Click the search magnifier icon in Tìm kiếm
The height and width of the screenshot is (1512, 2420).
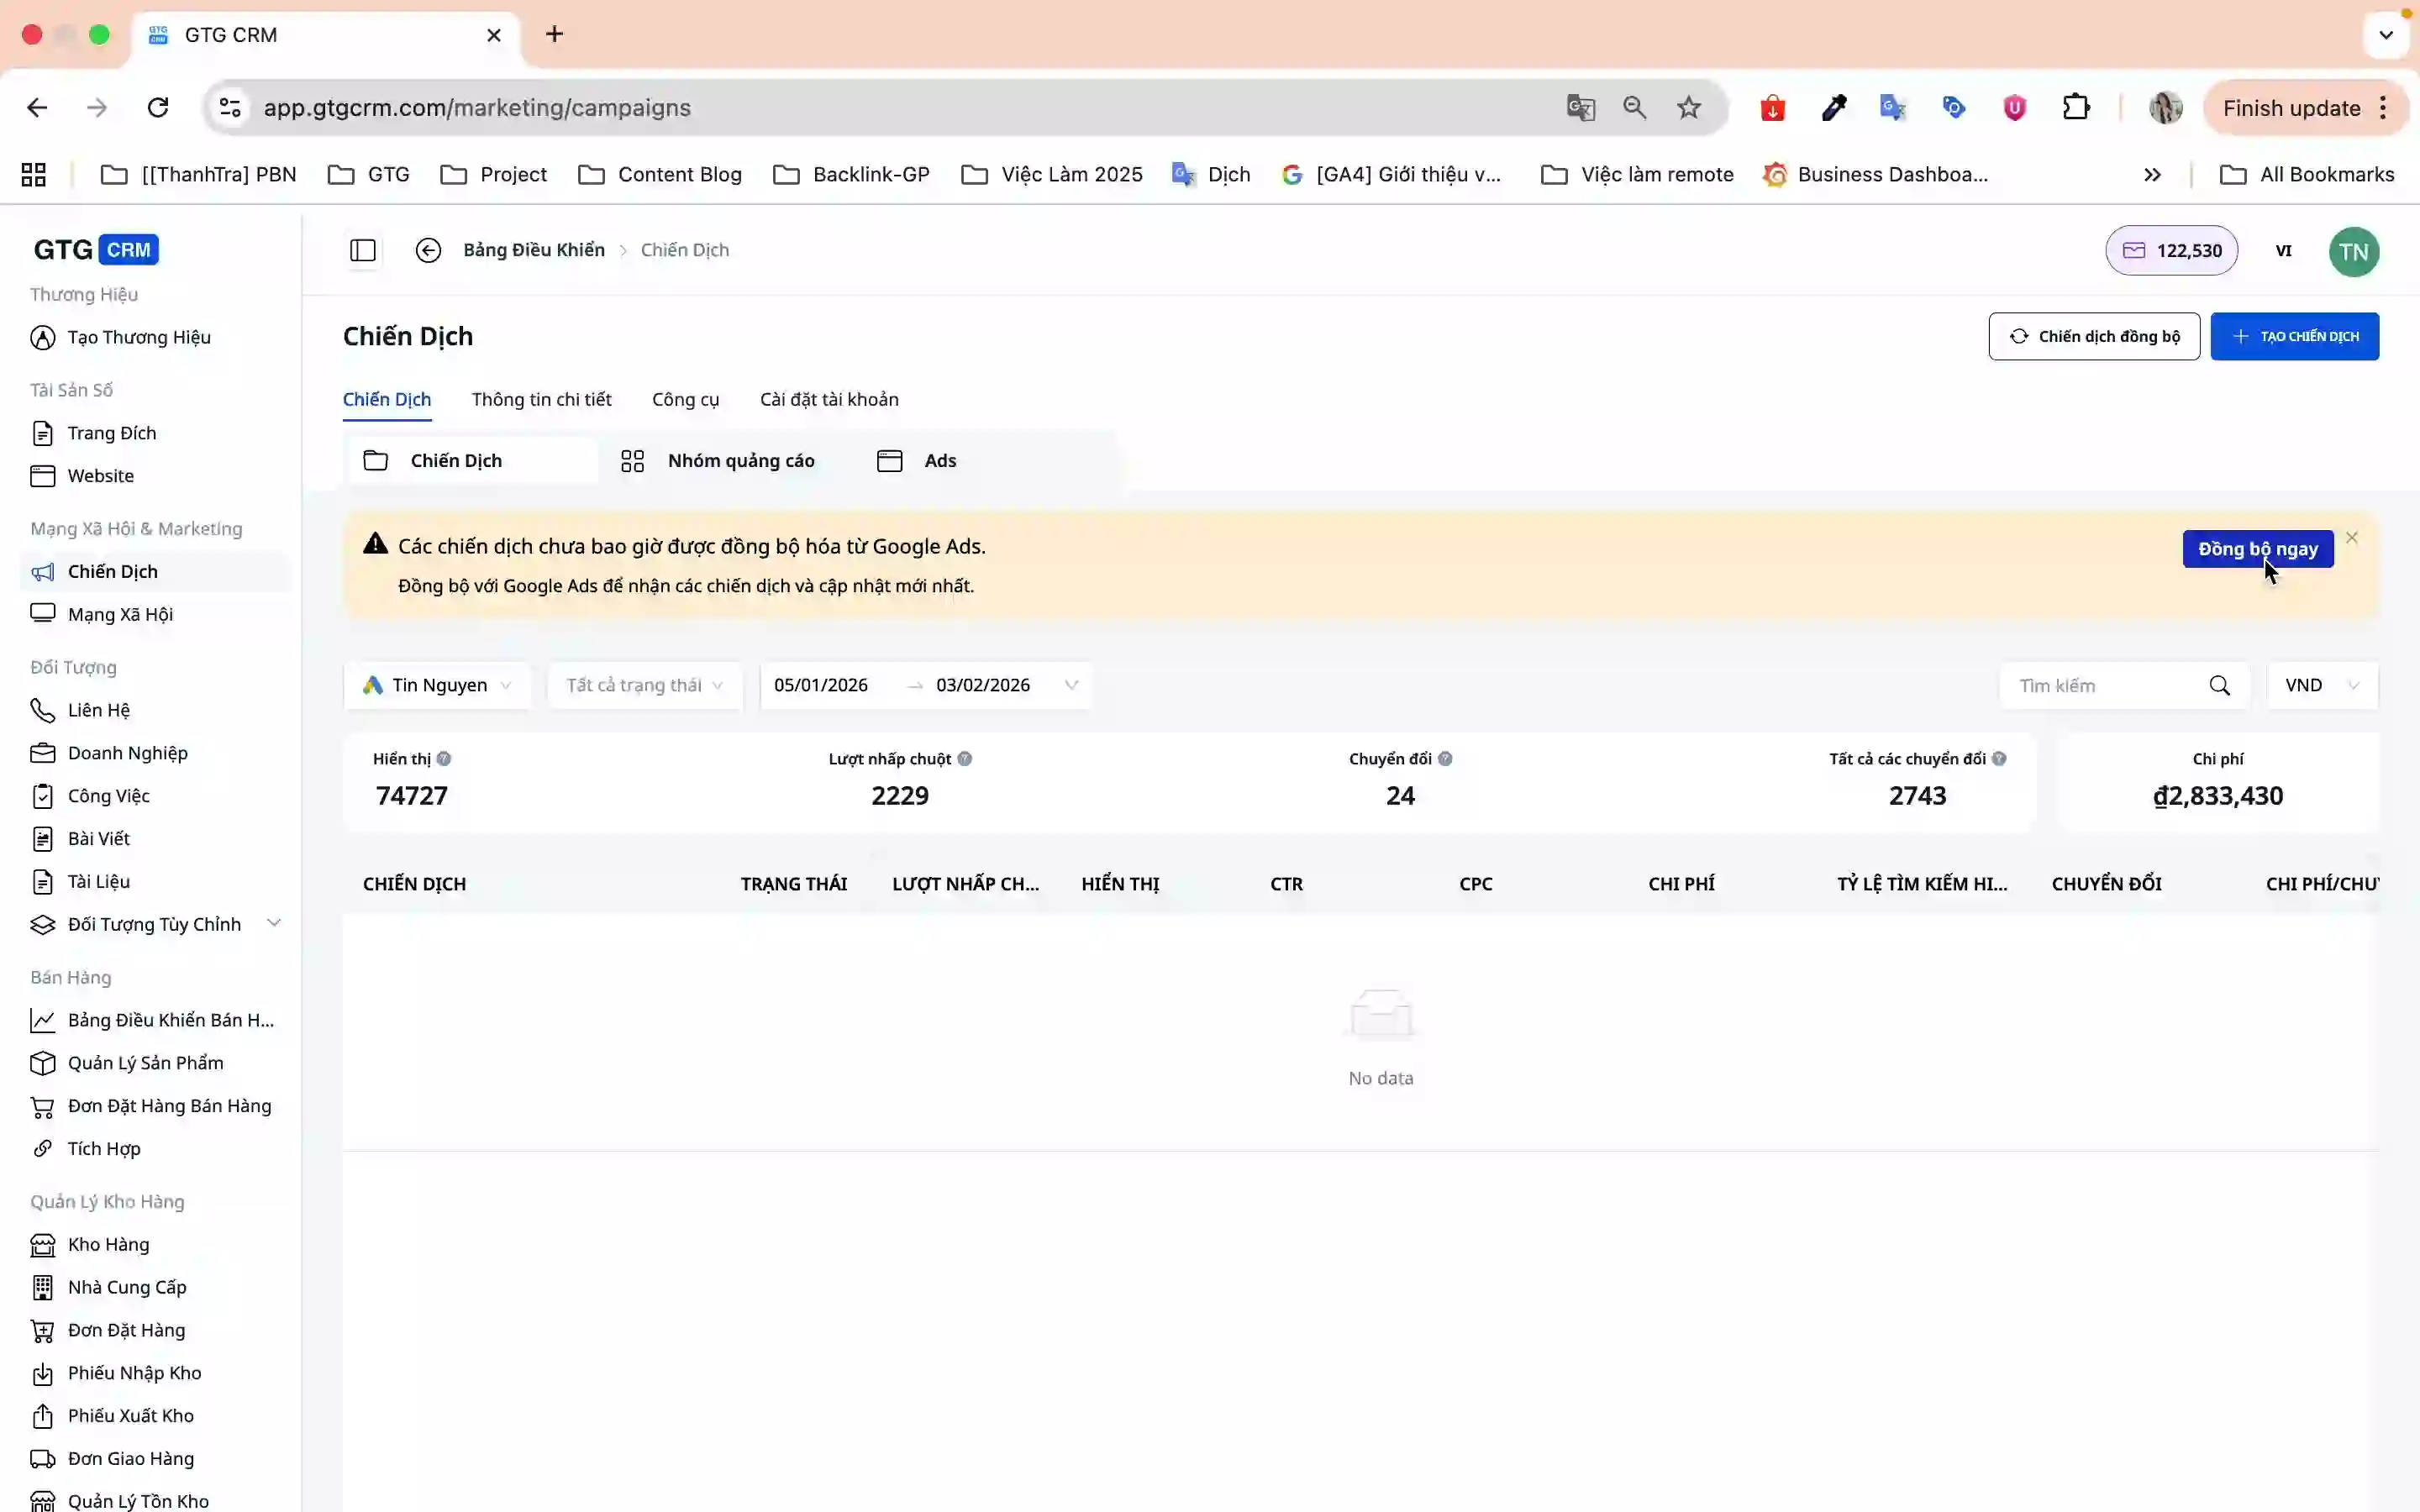tap(2219, 686)
